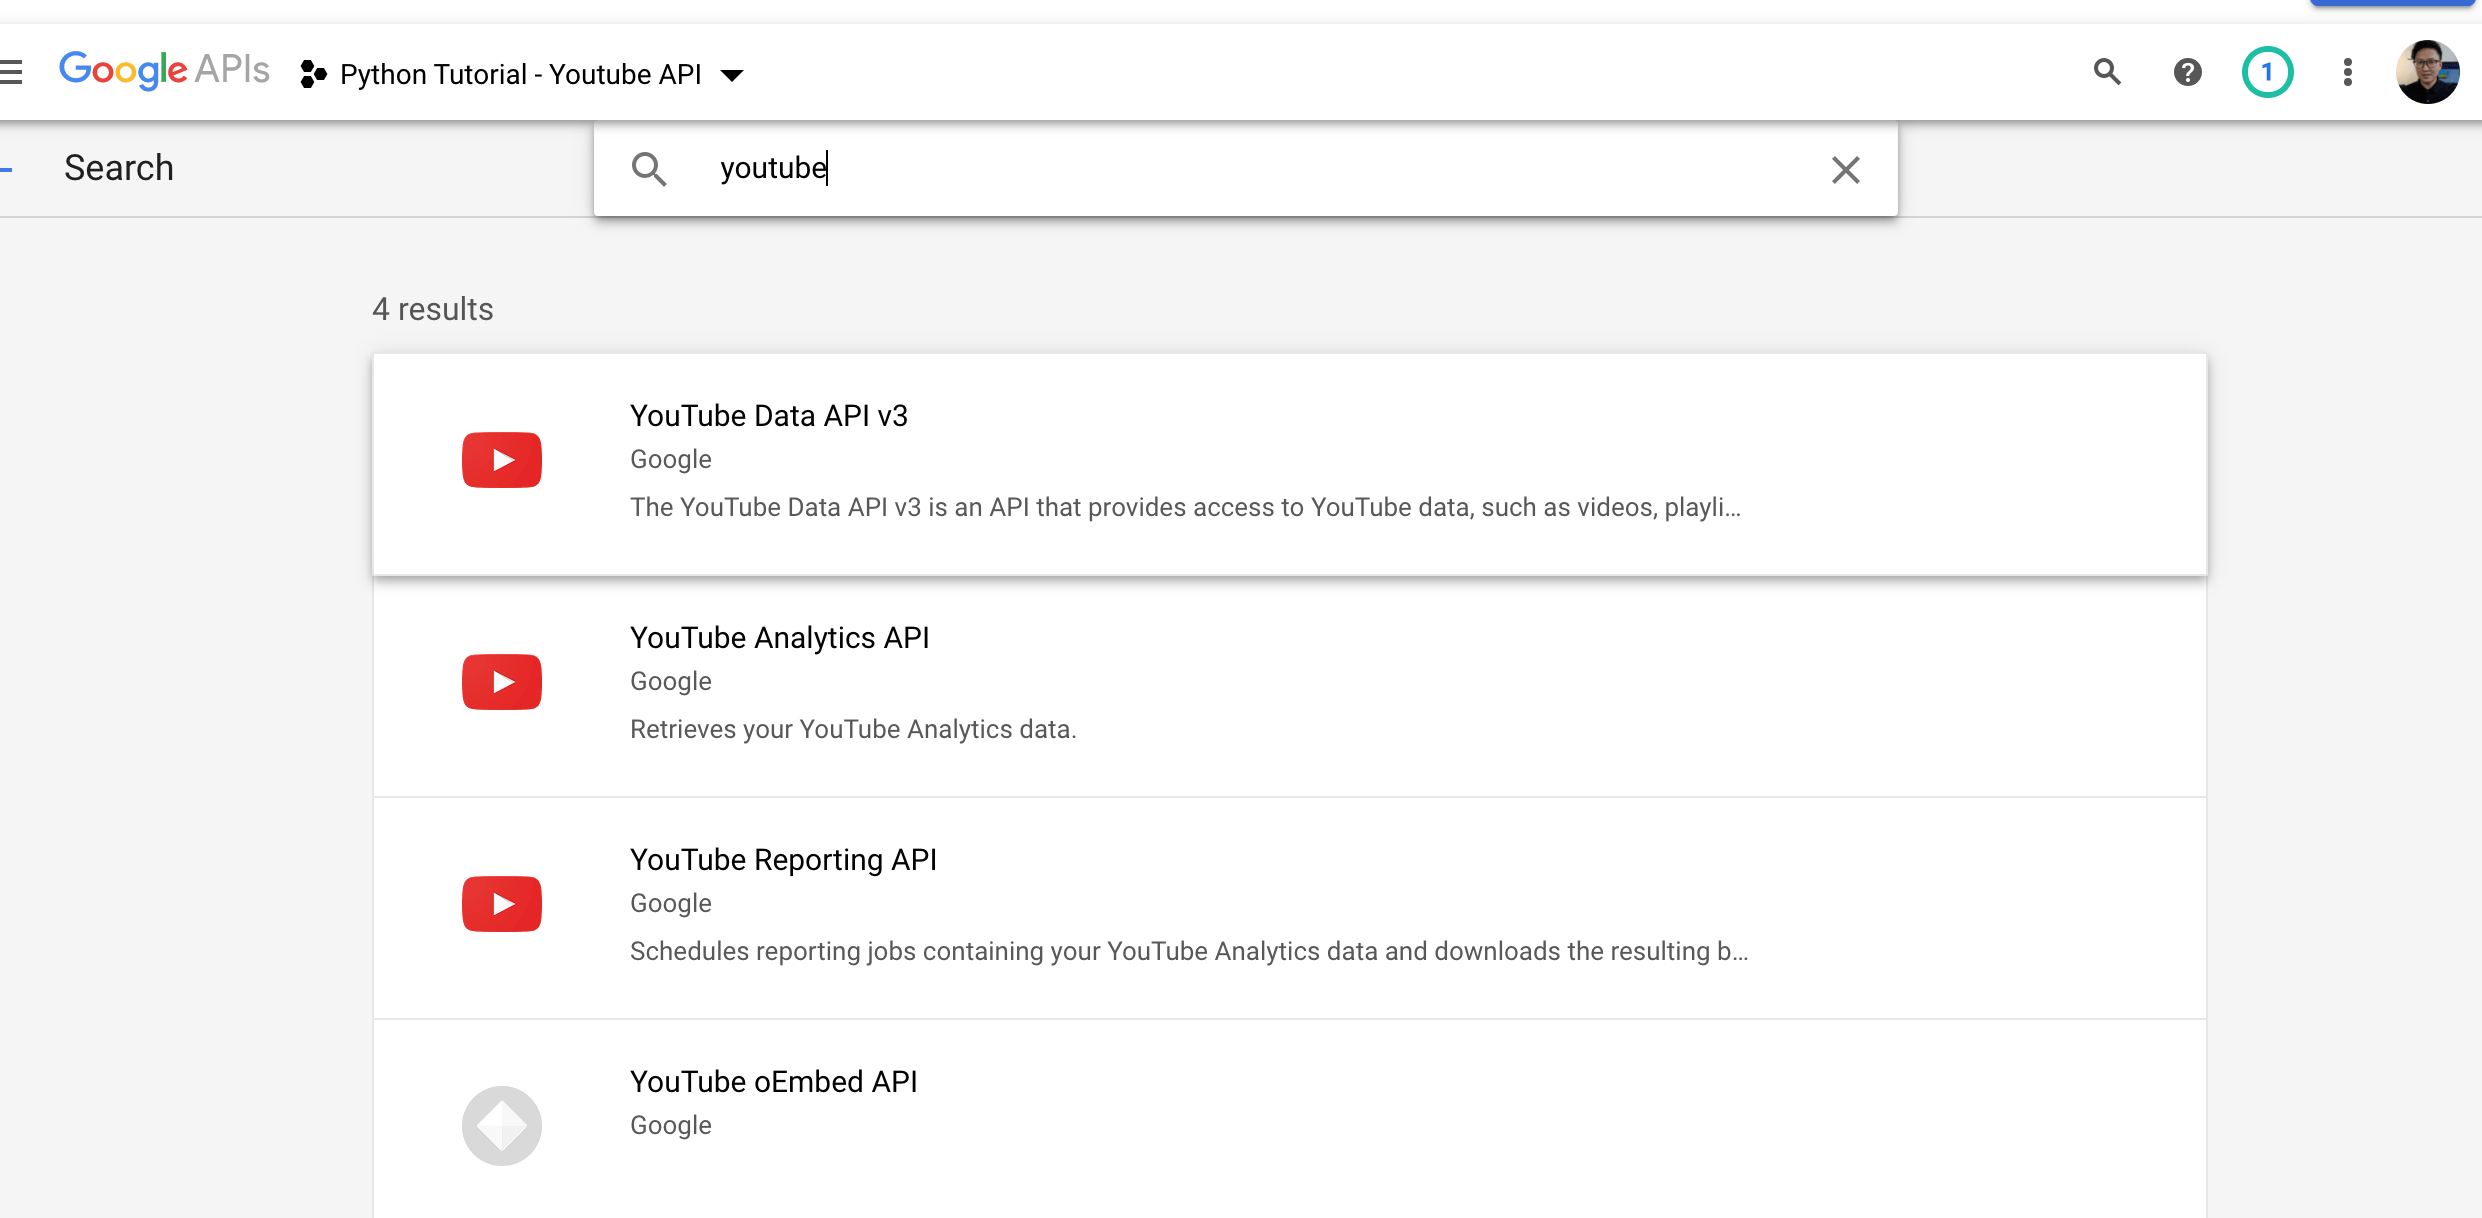The width and height of the screenshot is (2482, 1218).
Task: Expand the project selector dropdown arrow
Action: [732, 75]
